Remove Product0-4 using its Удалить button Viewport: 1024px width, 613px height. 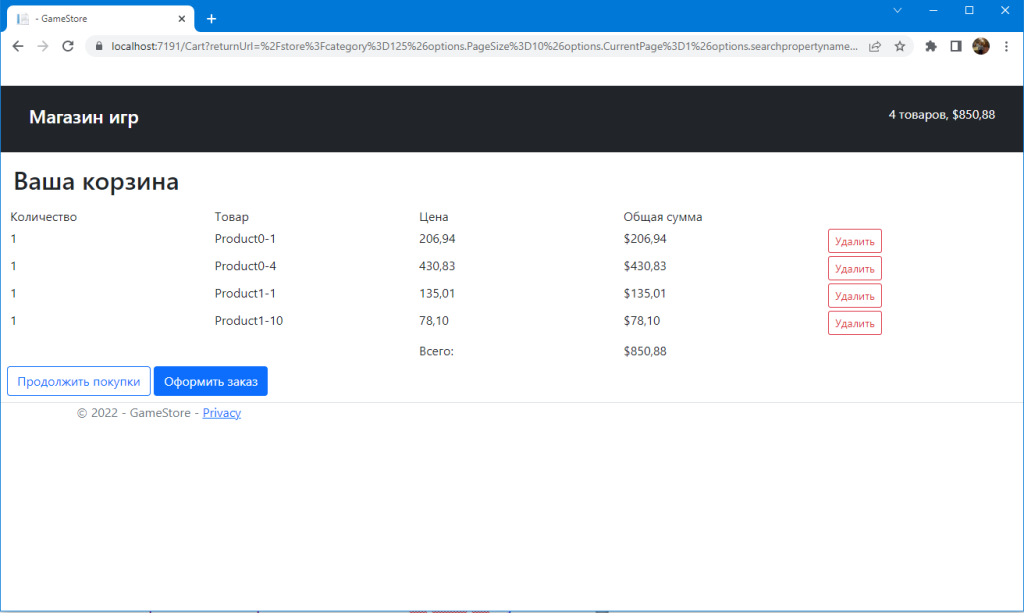(x=854, y=268)
